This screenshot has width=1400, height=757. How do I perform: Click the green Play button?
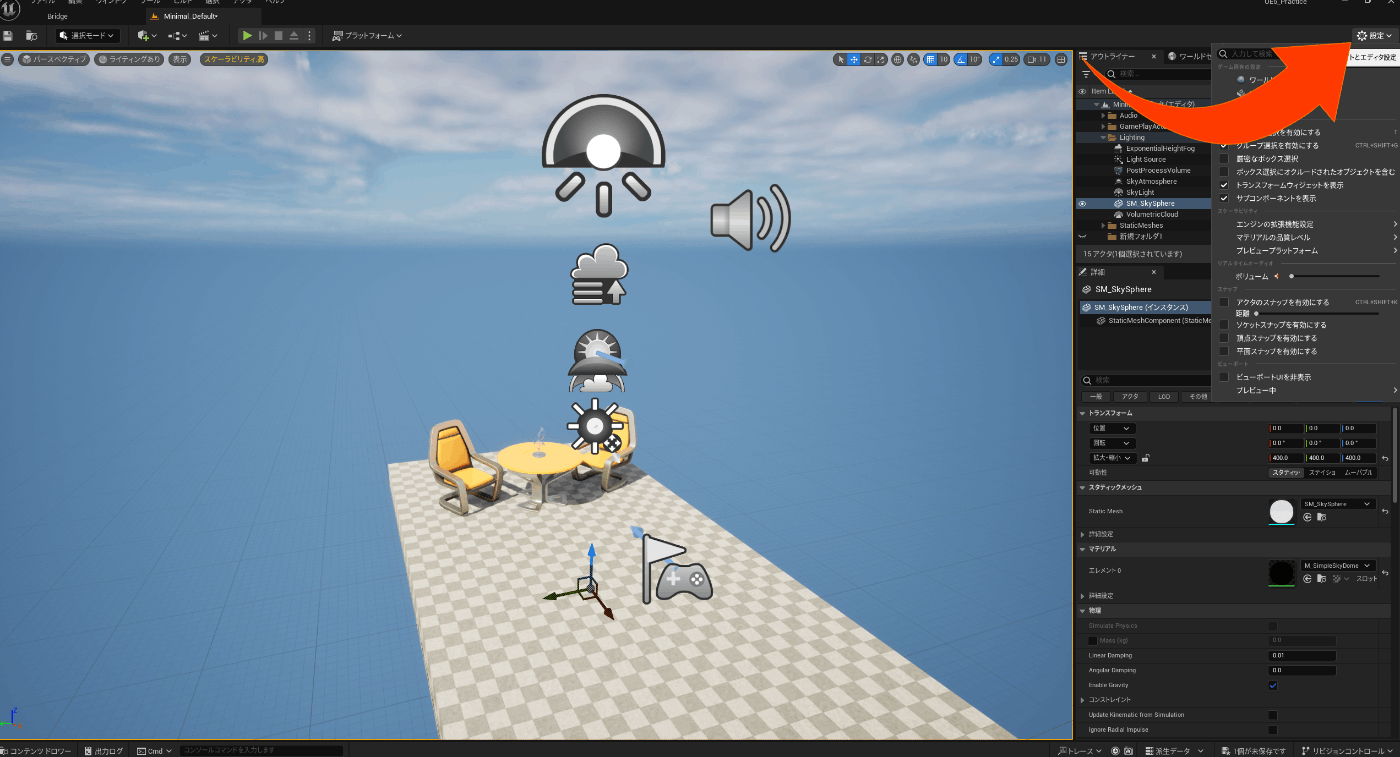[247, 35]
